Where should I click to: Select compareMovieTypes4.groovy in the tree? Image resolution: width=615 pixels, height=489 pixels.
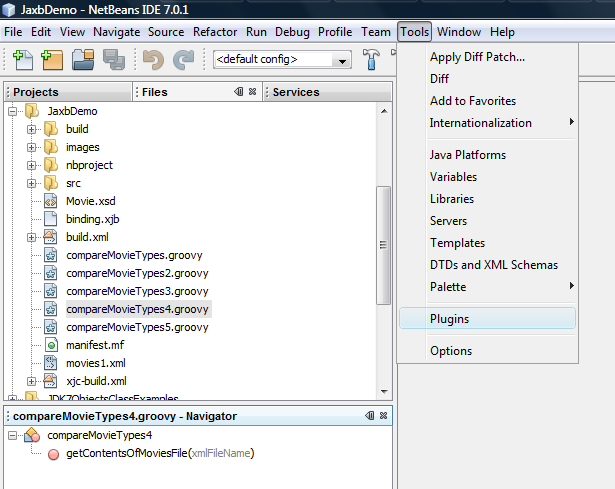coord(137,309)
